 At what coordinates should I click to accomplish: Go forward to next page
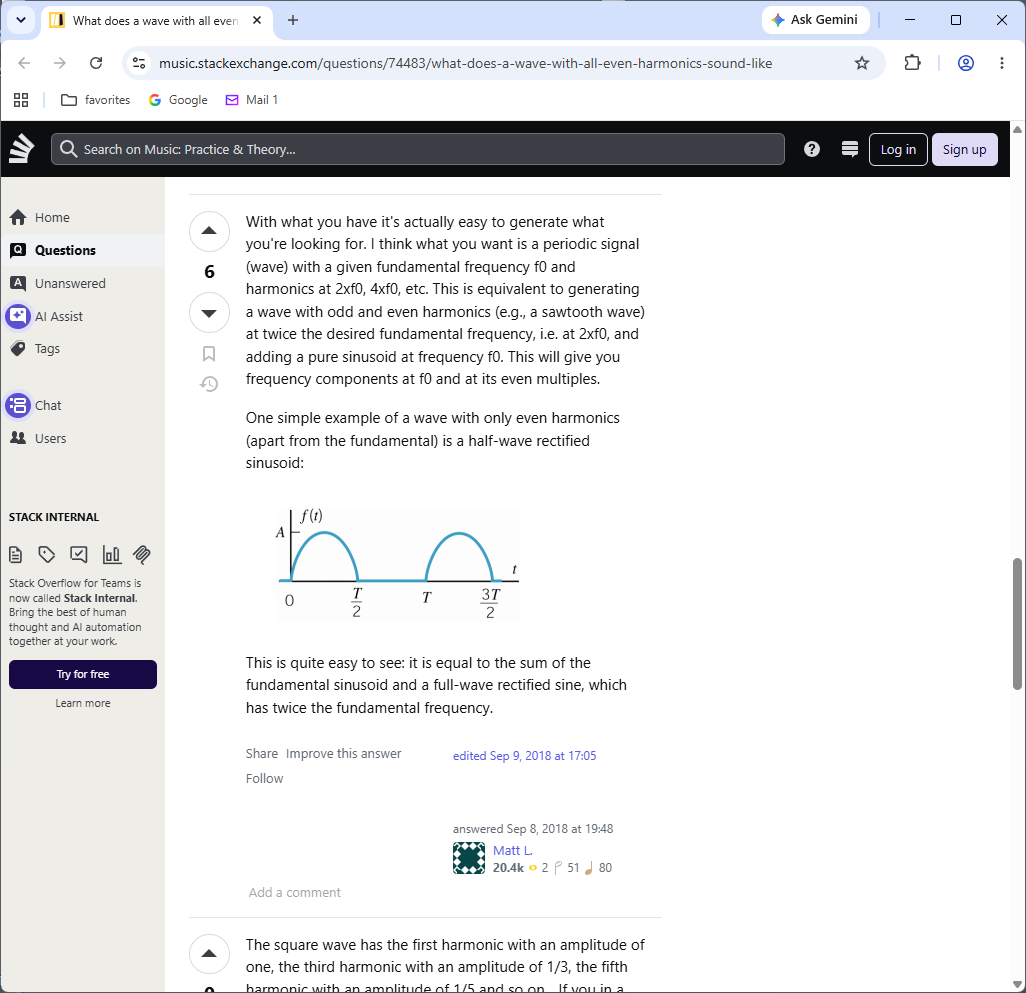60,63
